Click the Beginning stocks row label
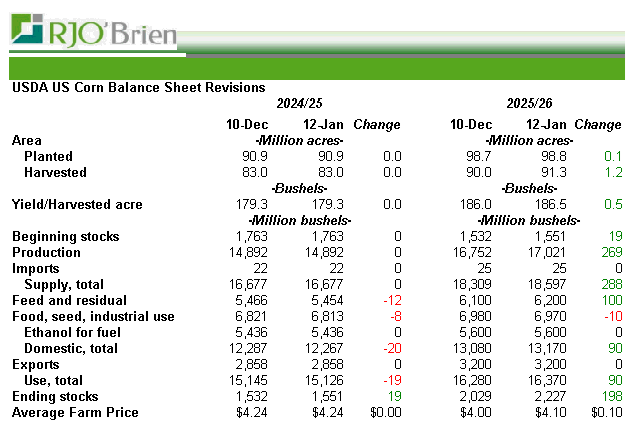636x430 pixels. (x=65, y=237)
